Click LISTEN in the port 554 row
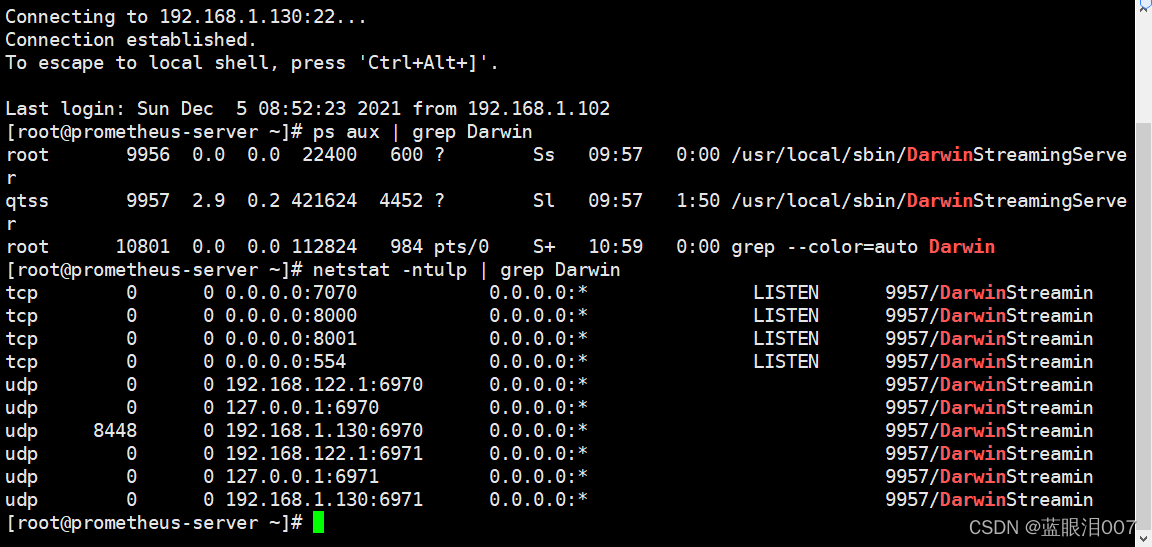Image resolution: width=1152 pixels, height=547 pixels. (785, 362)
